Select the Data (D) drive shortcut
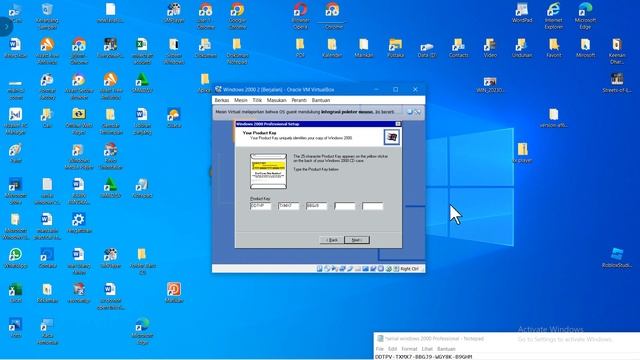Viewport: 640px width, 360px height. 427,49
